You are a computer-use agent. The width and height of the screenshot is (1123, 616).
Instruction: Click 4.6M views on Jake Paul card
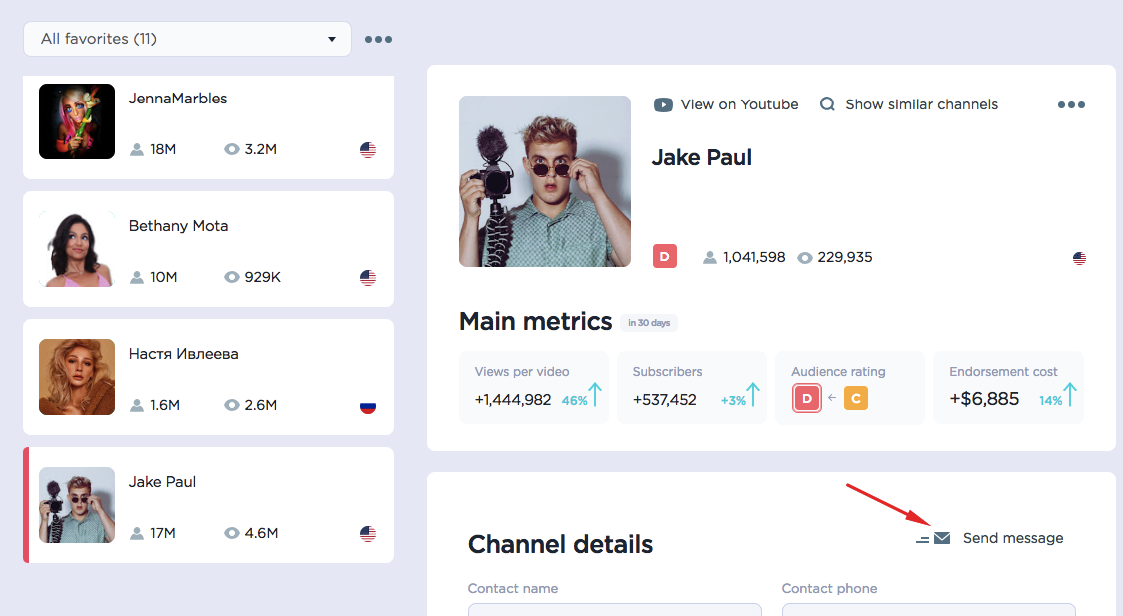(261, 534)
